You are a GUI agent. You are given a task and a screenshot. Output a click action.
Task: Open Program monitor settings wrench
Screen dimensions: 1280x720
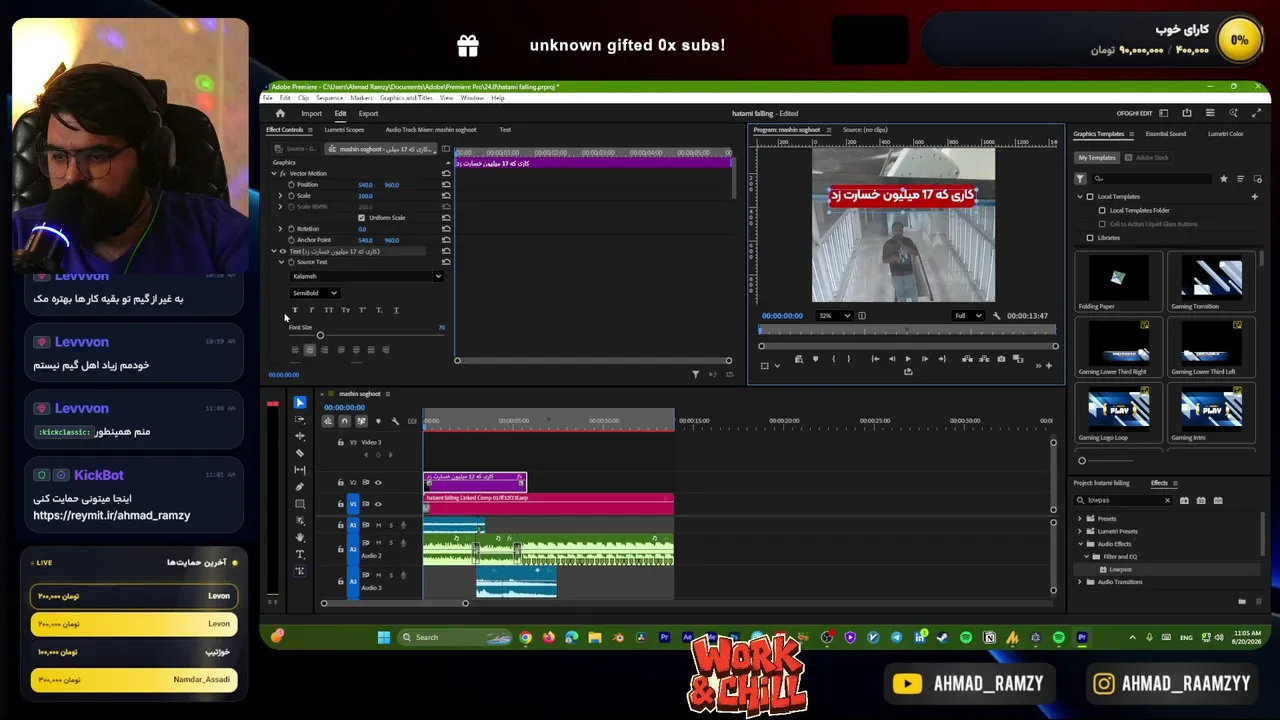point(996,316)
